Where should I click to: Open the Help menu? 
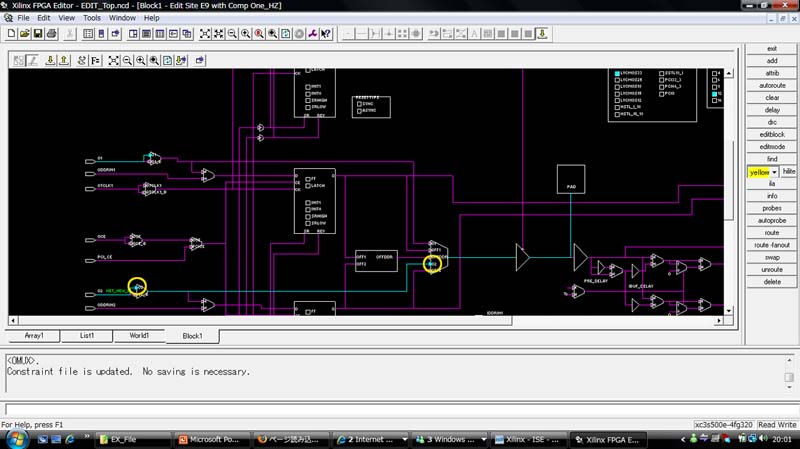point(152,18)
